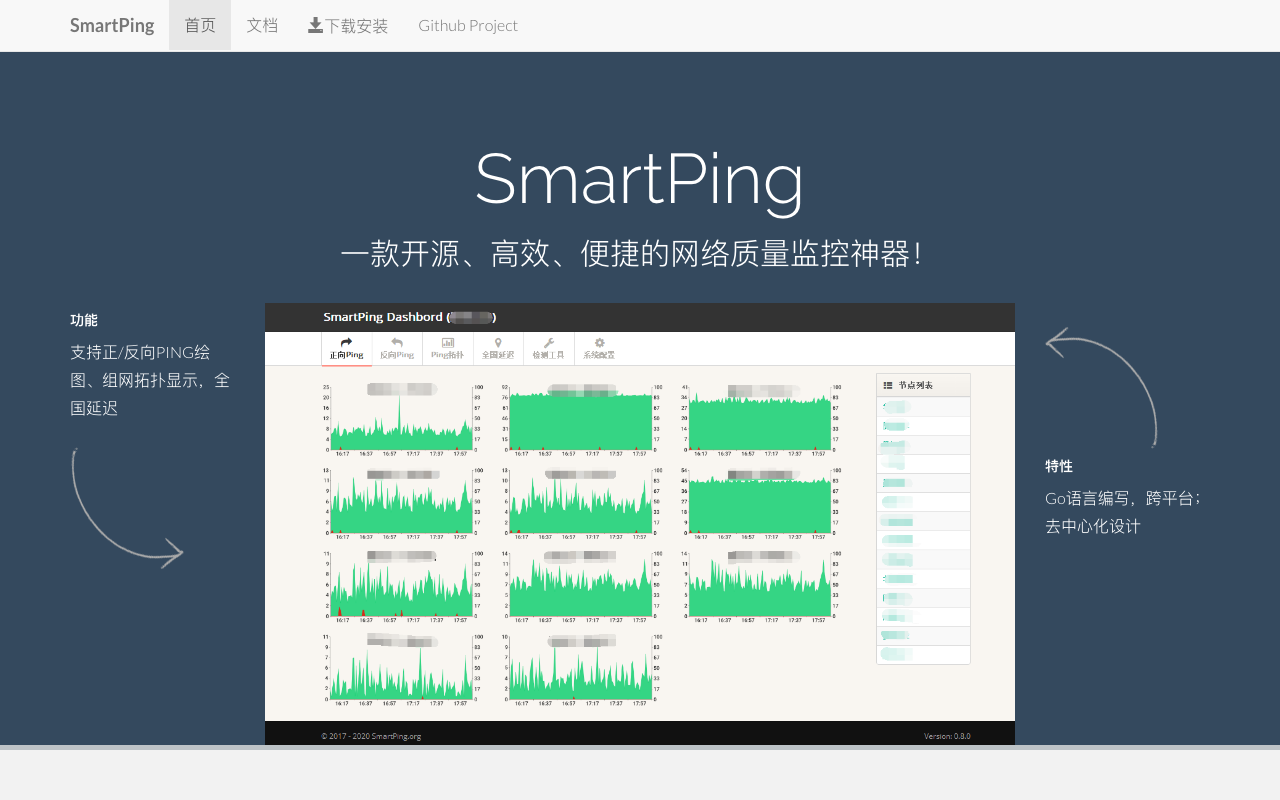Click 检测工具 wrench icon in dashboard screenshot
This screenshot has height=800, width=1280.
point(549,342)
